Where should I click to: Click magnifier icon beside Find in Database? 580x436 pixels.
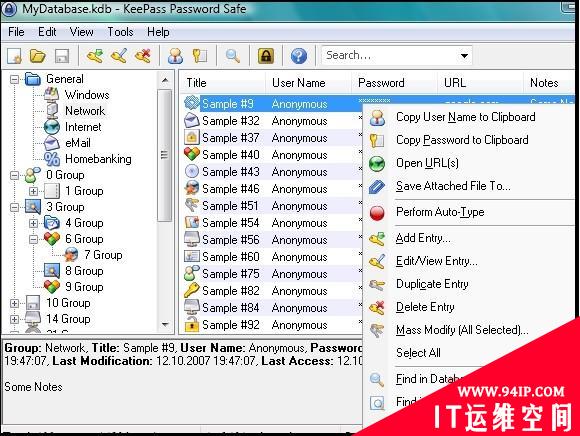click(377, 379)
